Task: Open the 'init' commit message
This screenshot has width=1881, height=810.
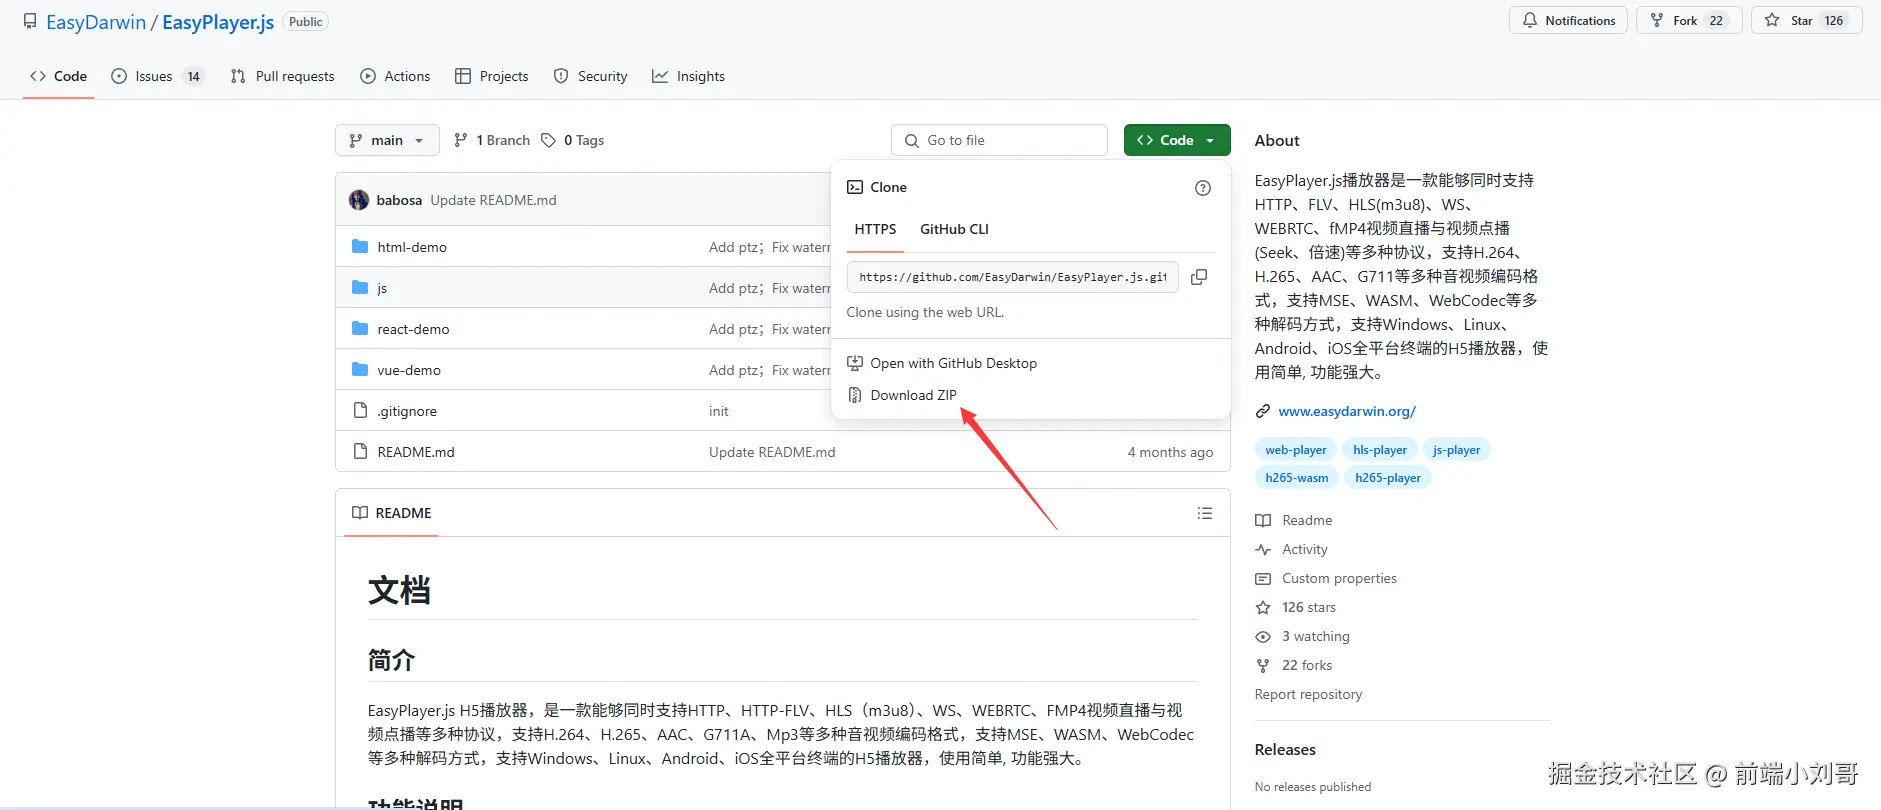Action: [x=719, y=411]
